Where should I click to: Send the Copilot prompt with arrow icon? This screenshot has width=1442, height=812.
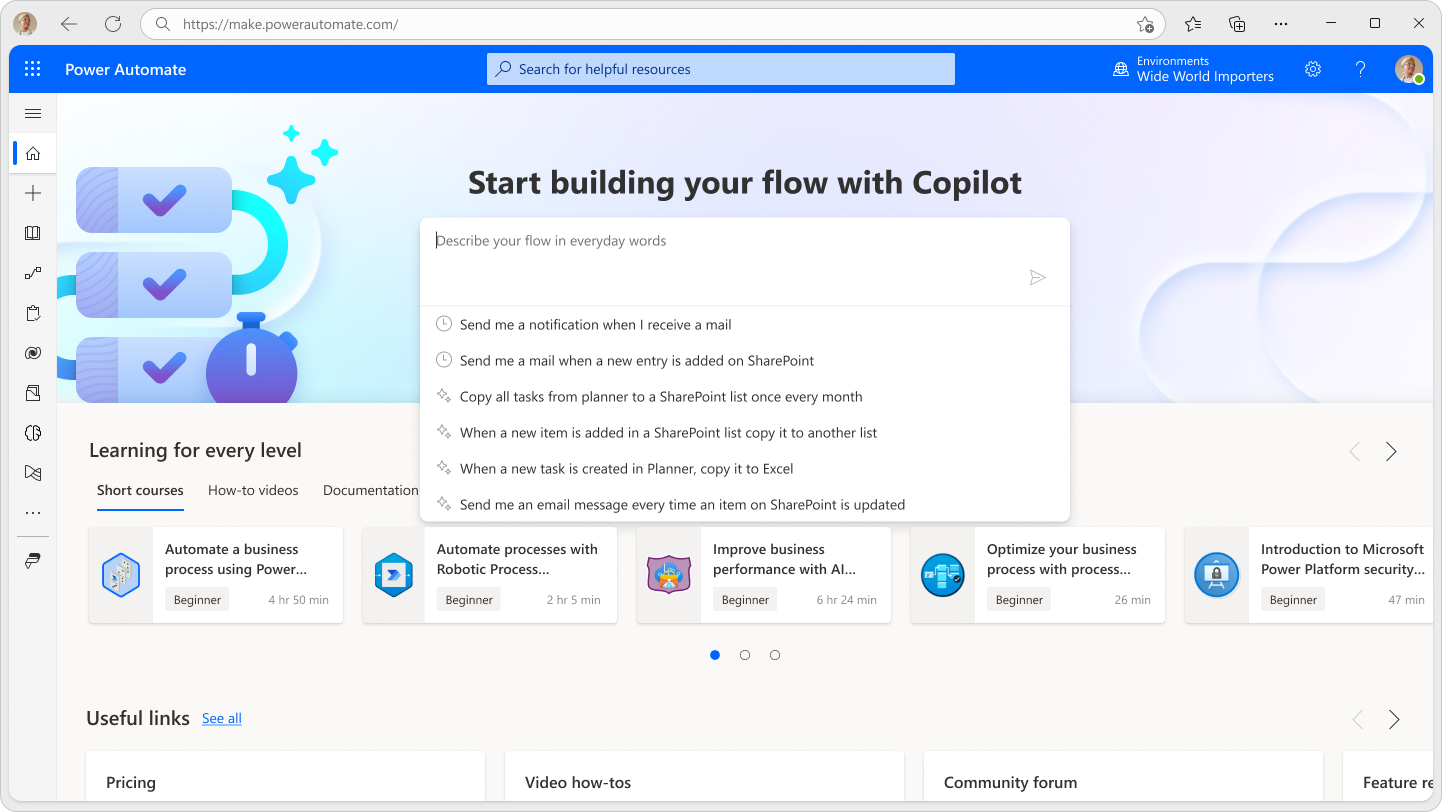(1038, 278)
